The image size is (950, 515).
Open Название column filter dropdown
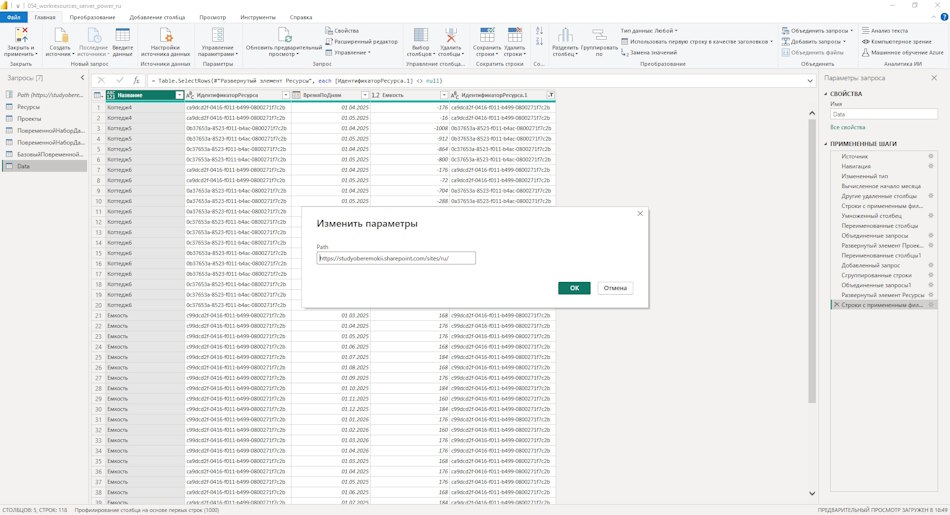179,95
